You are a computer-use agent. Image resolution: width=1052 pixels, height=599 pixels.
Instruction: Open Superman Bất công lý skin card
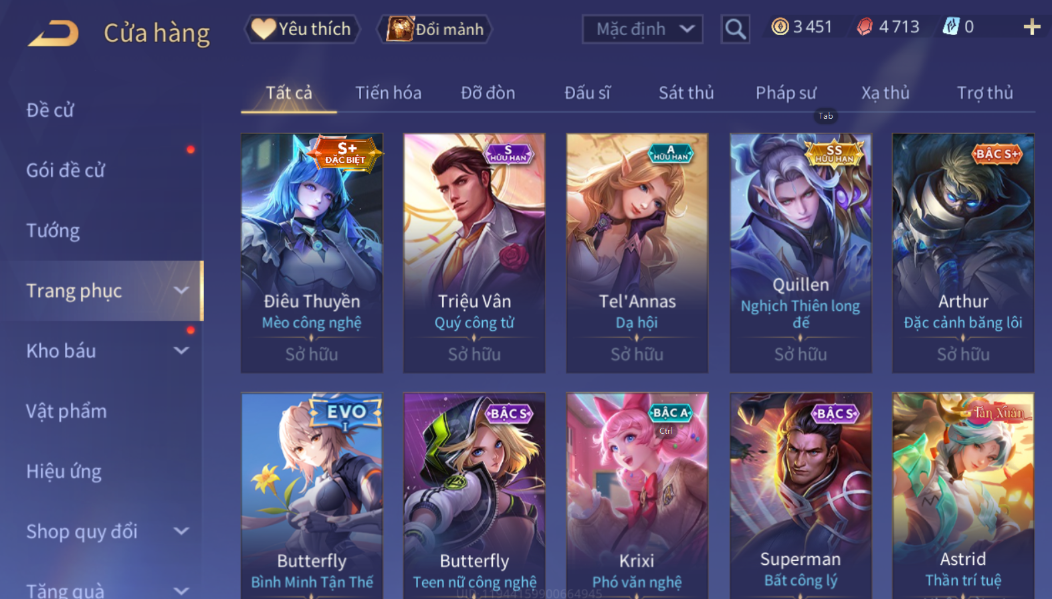click(800, 495)
